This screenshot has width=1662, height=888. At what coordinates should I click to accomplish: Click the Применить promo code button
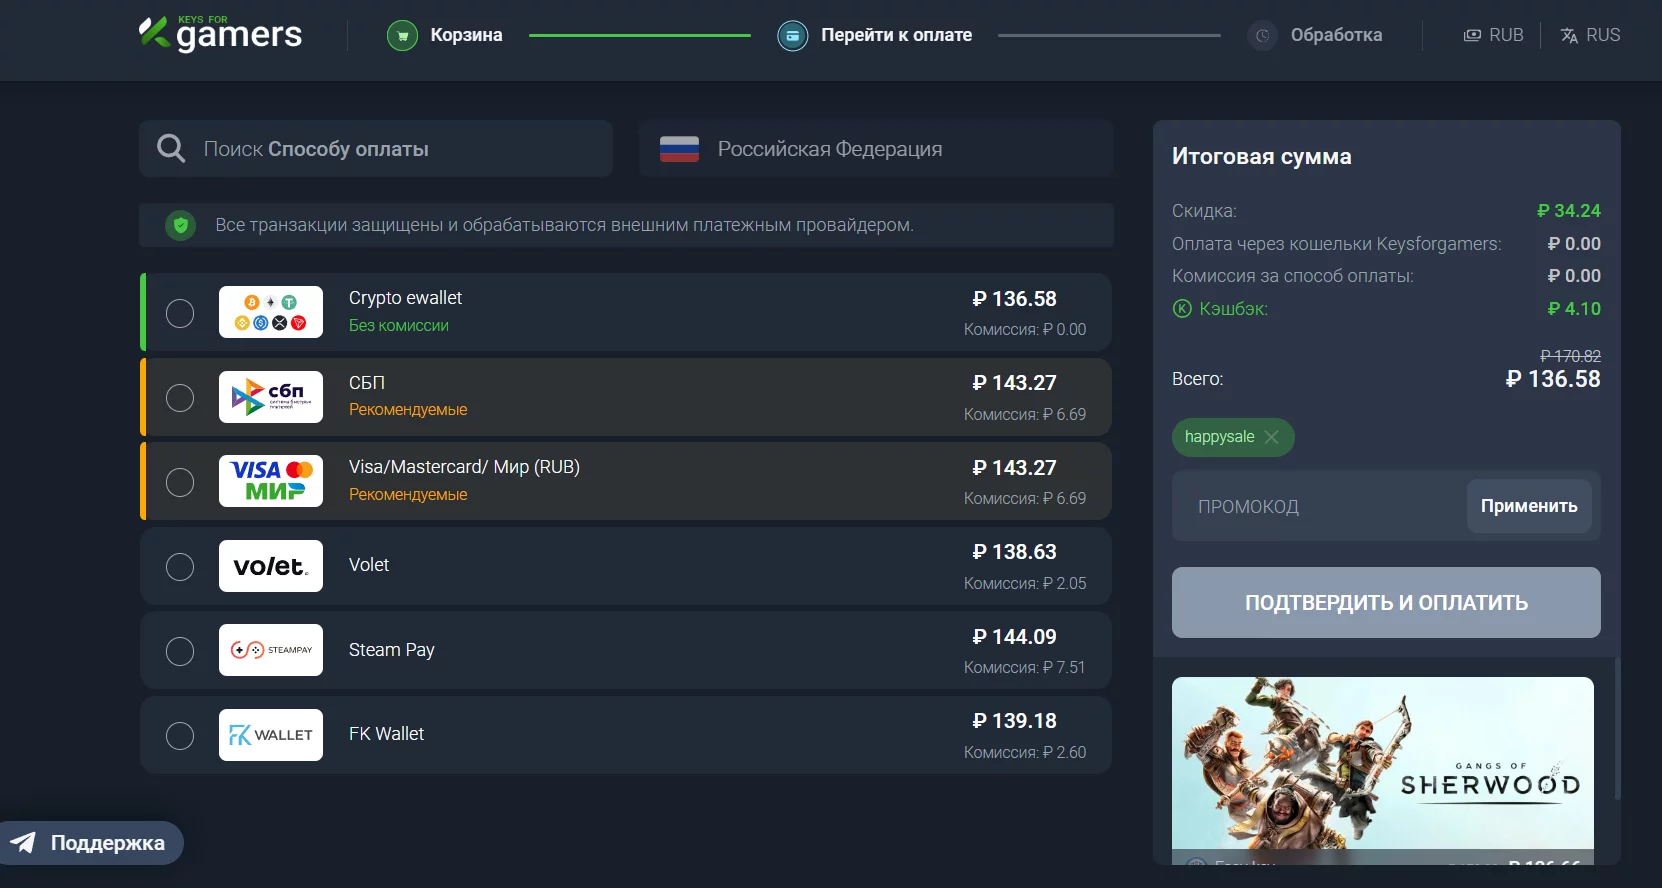click(x=1529, y=506)
